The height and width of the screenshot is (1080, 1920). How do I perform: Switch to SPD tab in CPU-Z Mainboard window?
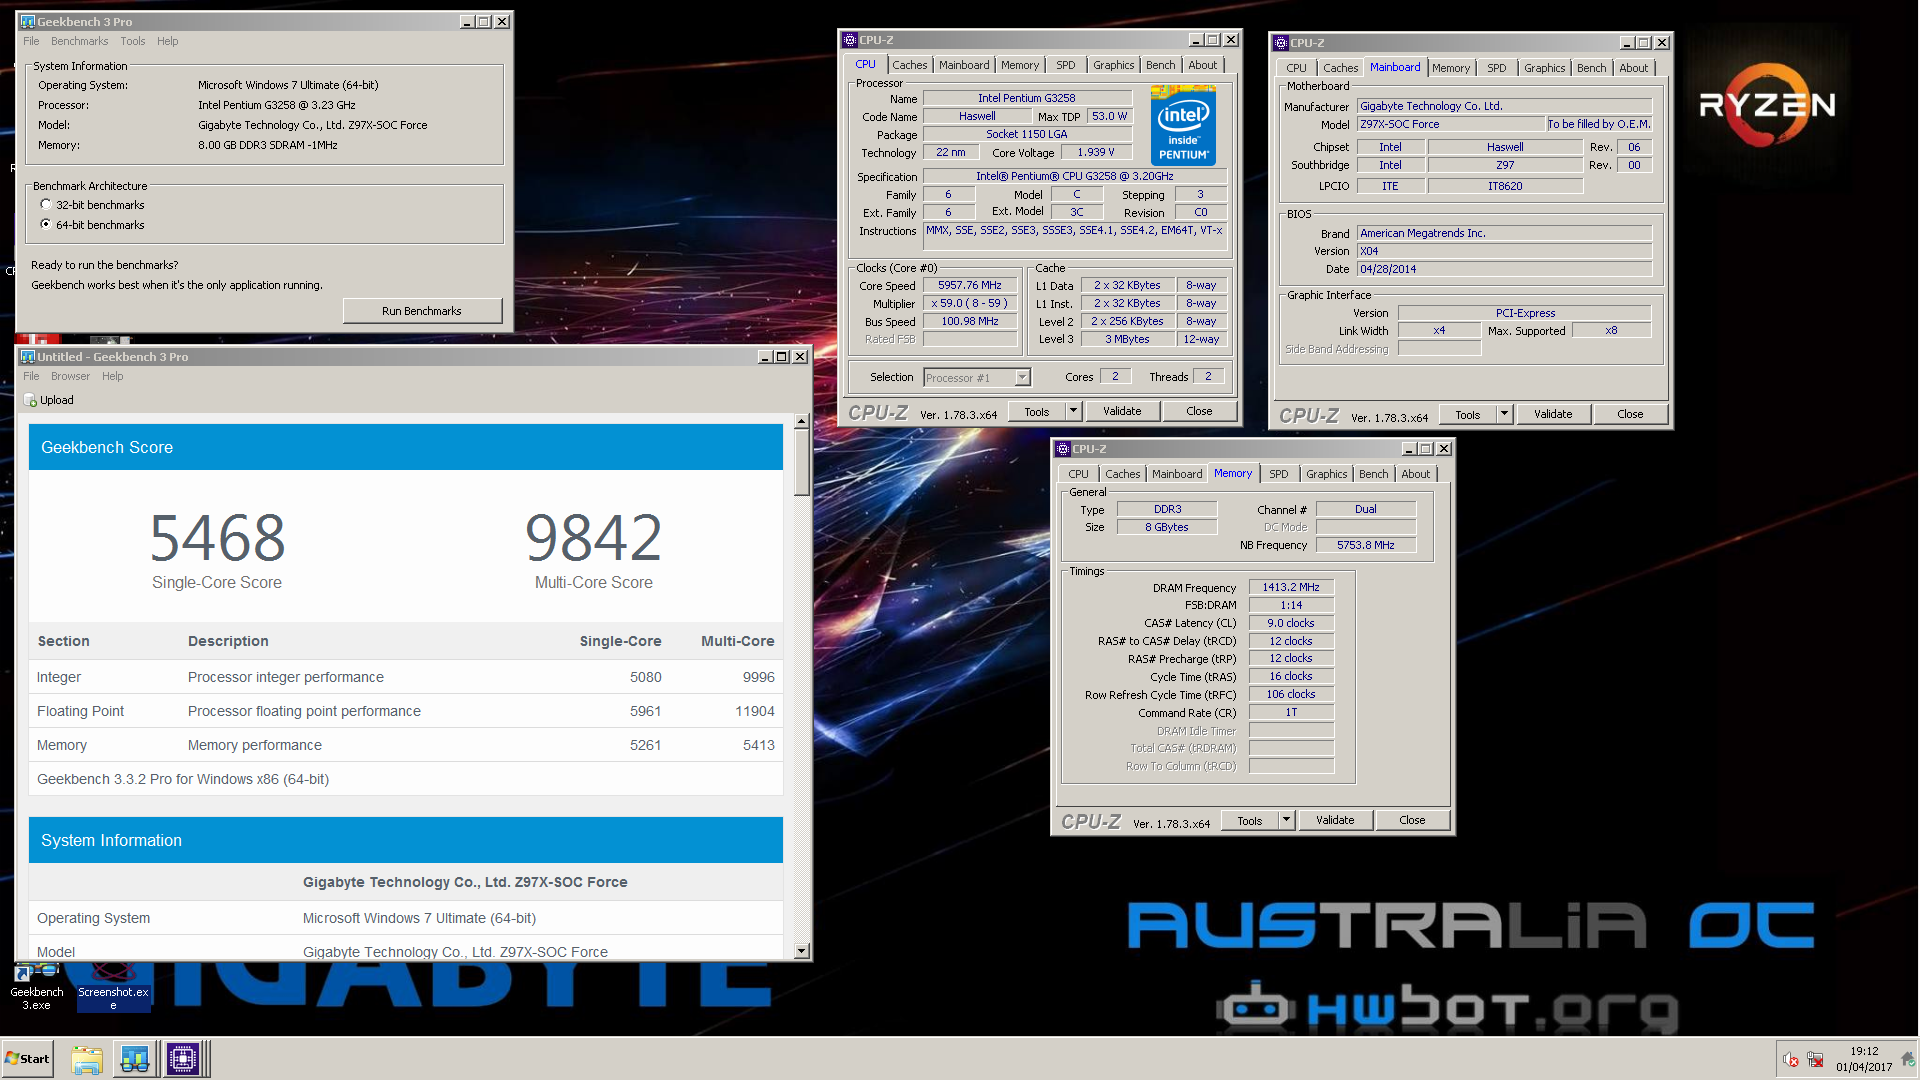[x=1496, y=68]
